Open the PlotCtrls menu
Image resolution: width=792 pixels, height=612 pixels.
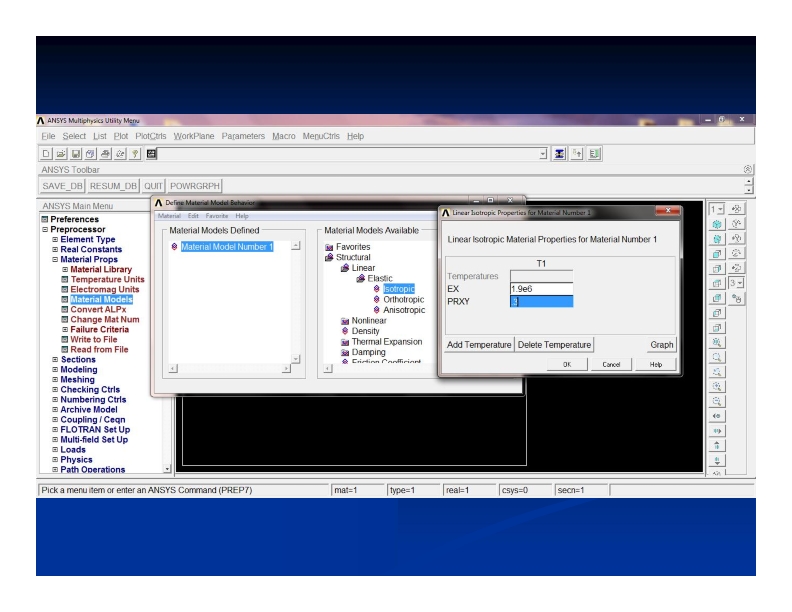coord(151,135)
